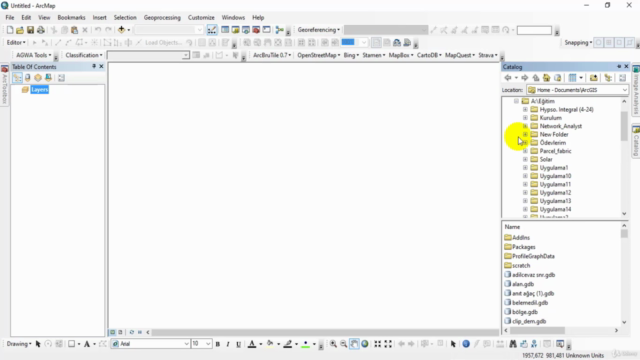Undo the last action

pyautogui.click(x=98, y=30)
